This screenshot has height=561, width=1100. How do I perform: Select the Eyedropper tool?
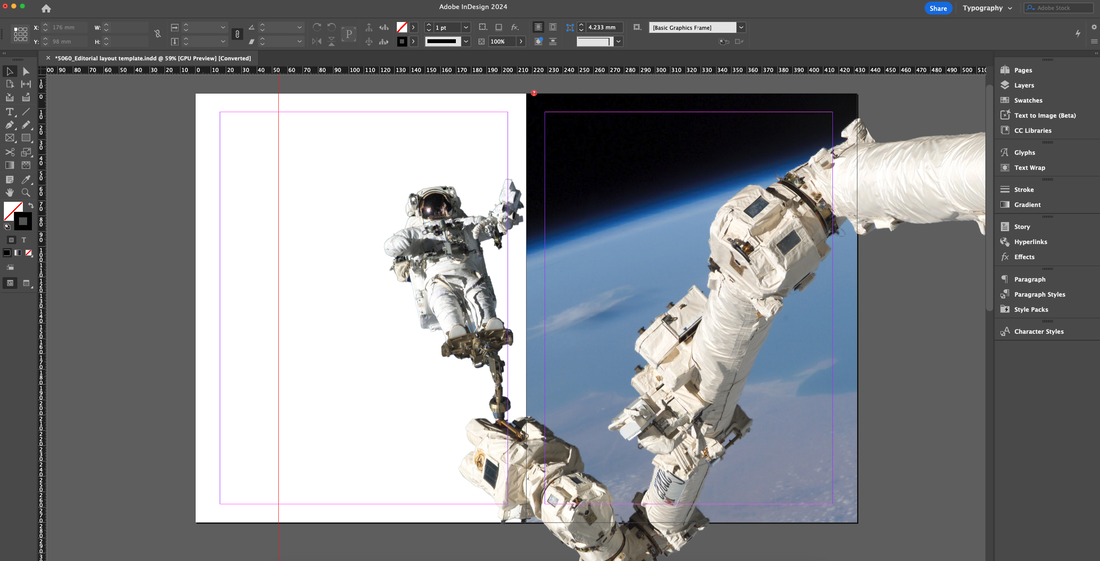[x=26, y=180]
